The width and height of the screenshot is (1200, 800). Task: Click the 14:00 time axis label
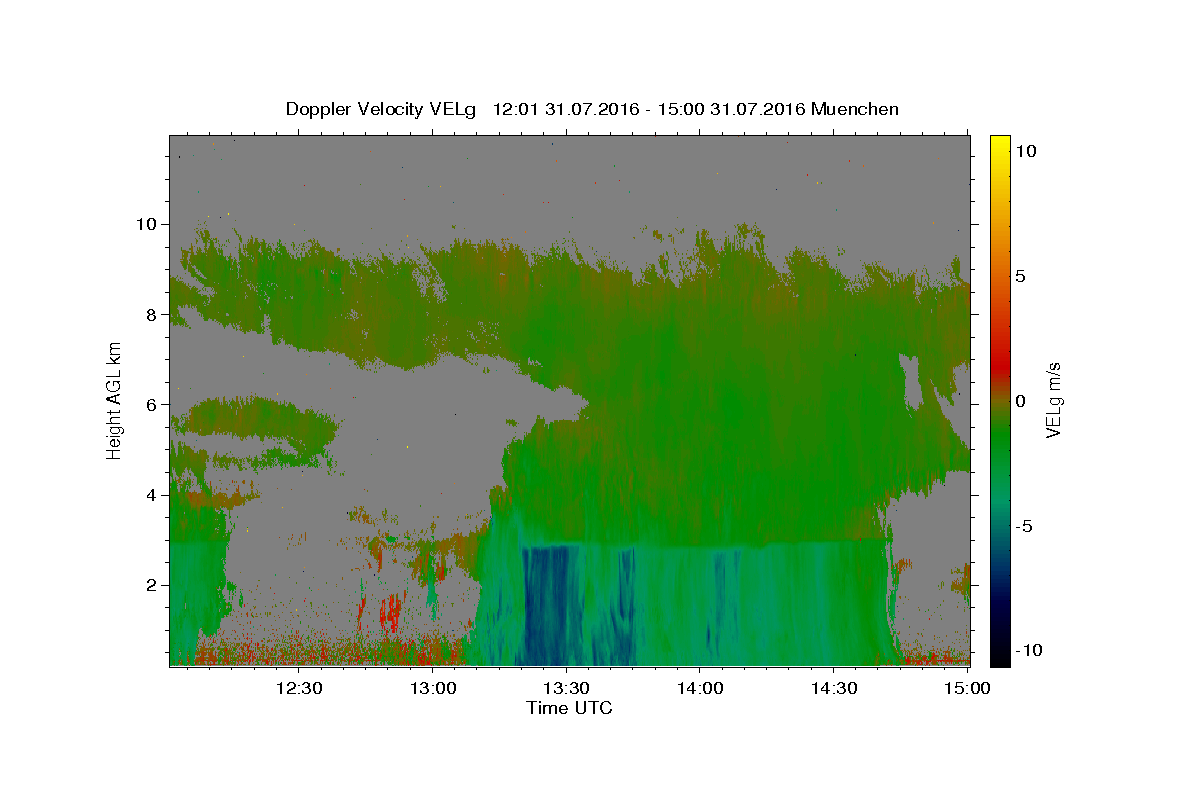(700, 688)
